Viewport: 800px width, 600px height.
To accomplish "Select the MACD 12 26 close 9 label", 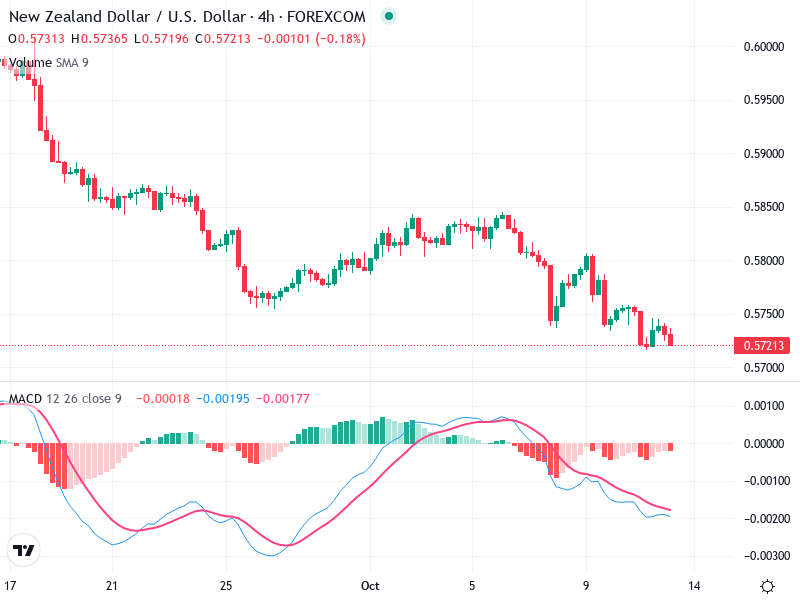I will click(65, 399).
